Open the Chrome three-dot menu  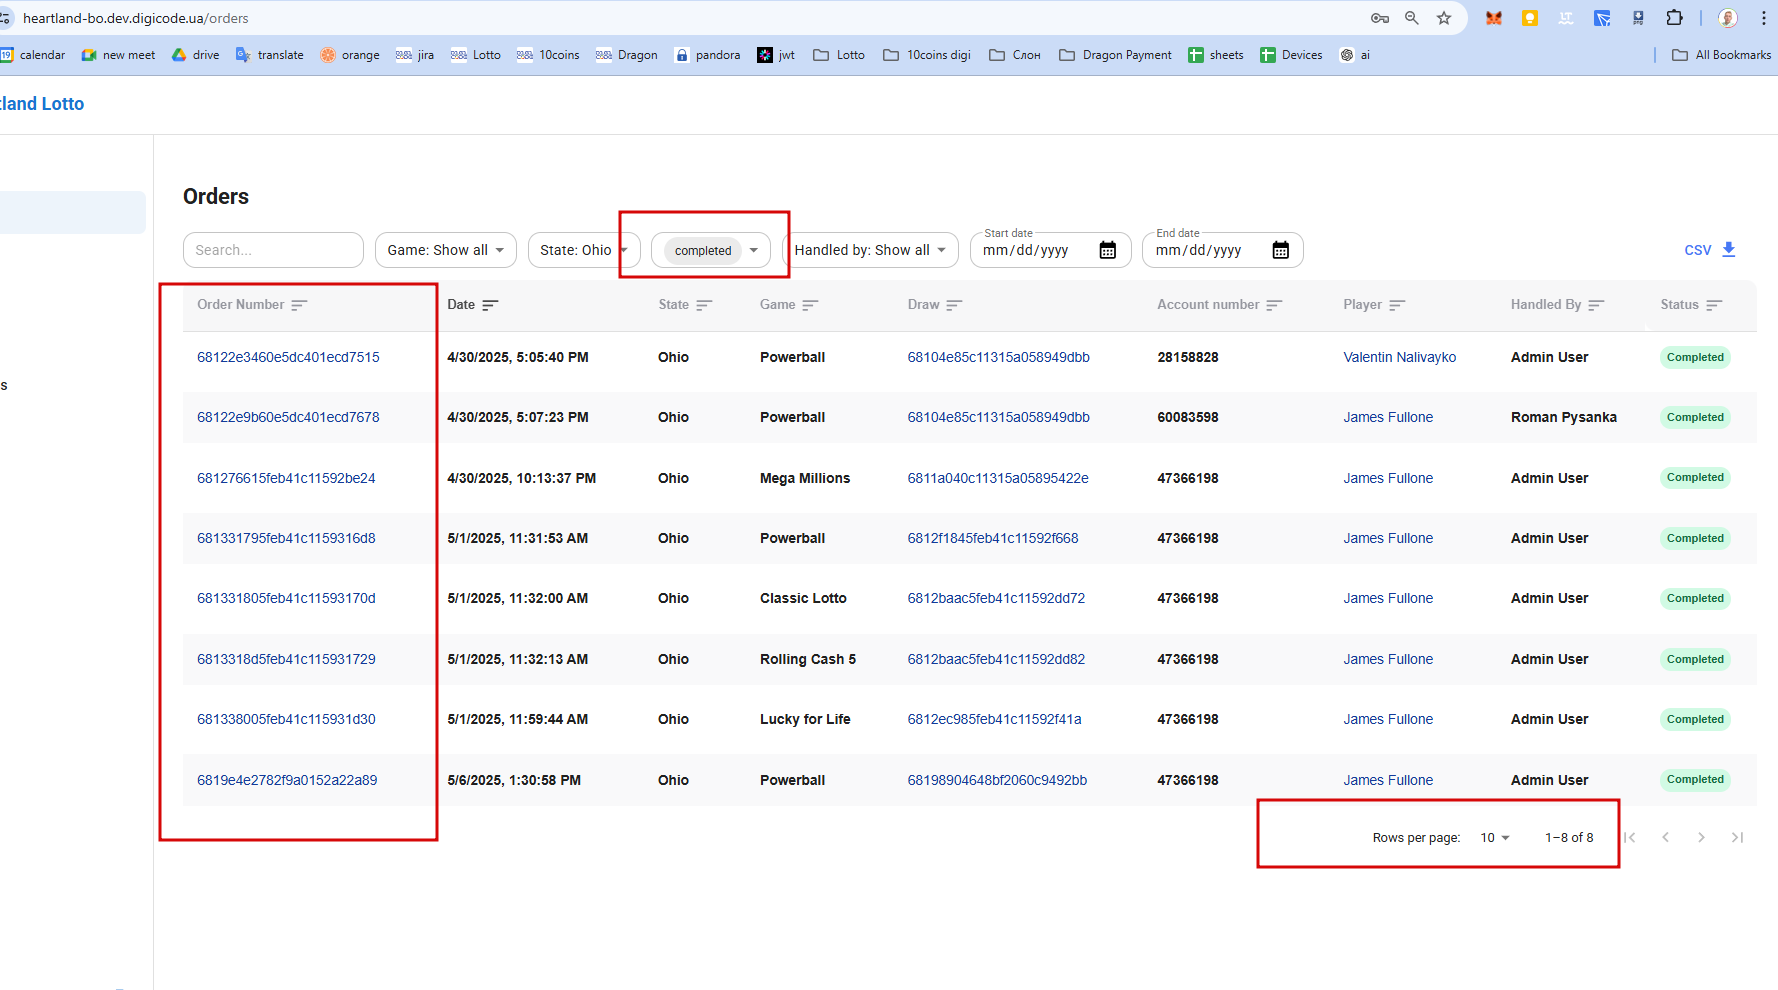1764,18
